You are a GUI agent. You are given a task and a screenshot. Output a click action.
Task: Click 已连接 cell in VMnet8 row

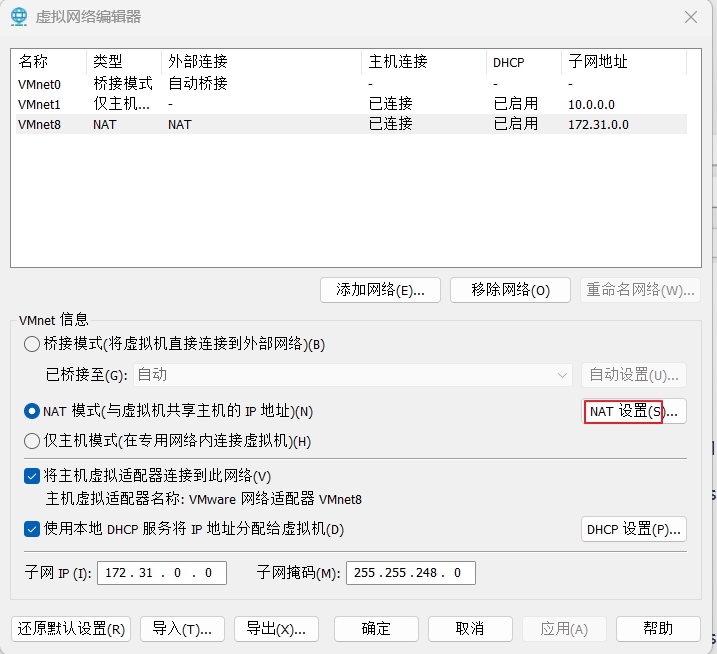pos(391,124)
